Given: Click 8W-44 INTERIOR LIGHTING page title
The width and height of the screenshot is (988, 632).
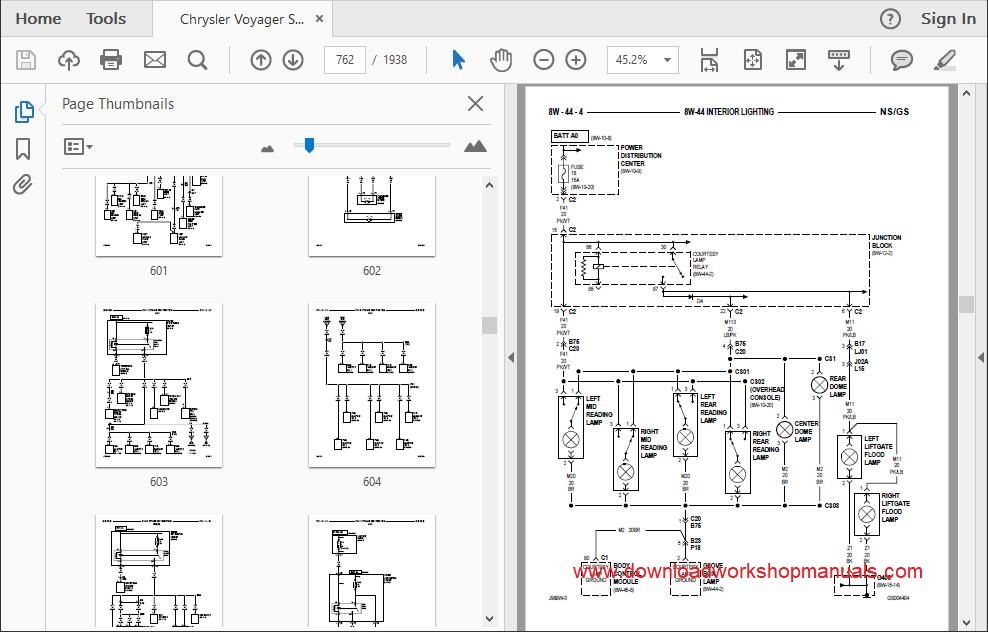Looking at the screenshot, I should (729, 112).
